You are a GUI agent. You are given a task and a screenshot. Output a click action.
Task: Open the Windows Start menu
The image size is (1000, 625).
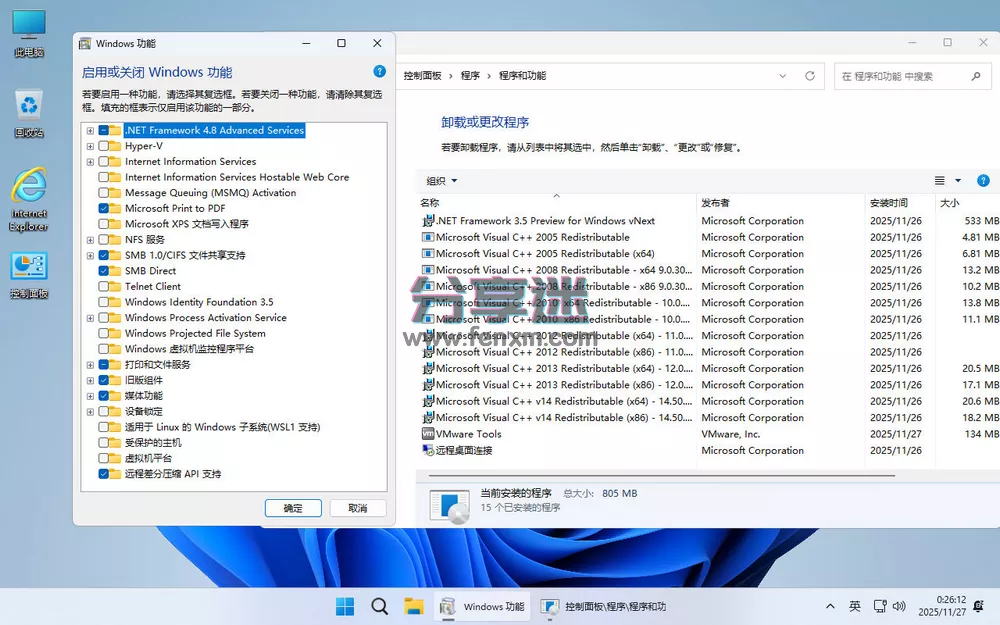[344, 606]
